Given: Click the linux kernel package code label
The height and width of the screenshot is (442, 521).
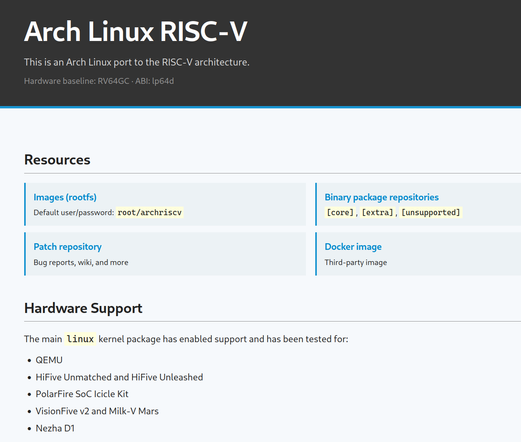Looking at the screenshot, I should click(x=80, y=339).
